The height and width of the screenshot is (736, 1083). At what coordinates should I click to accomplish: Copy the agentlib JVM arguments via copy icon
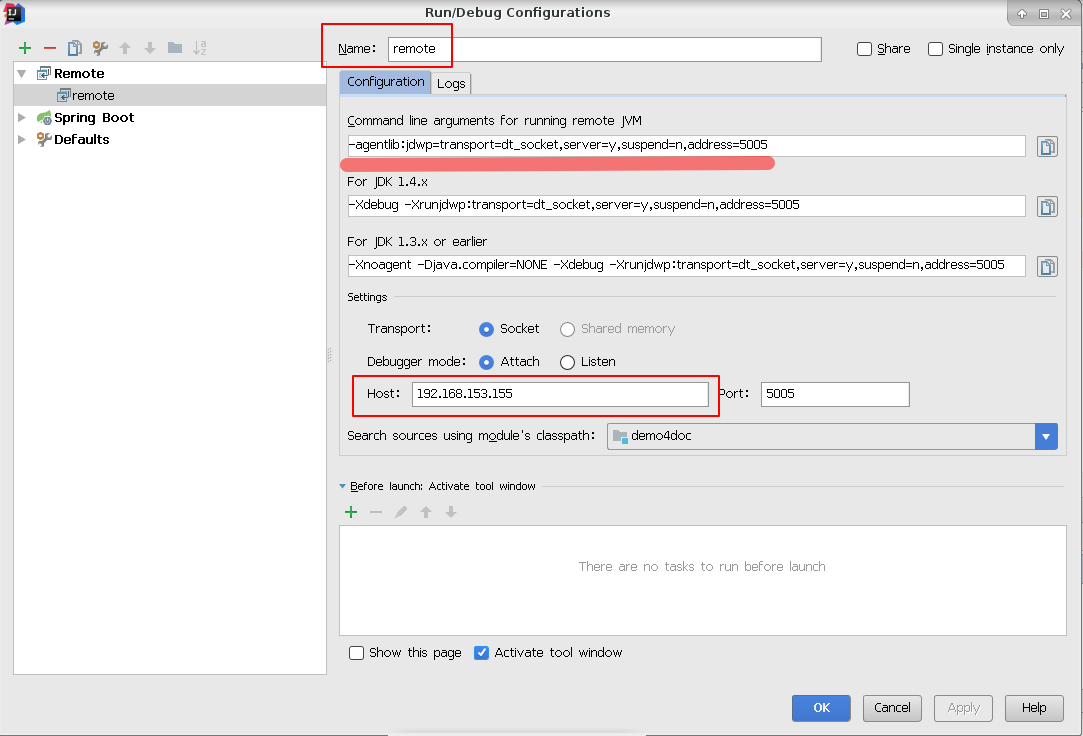[1047, 147]
